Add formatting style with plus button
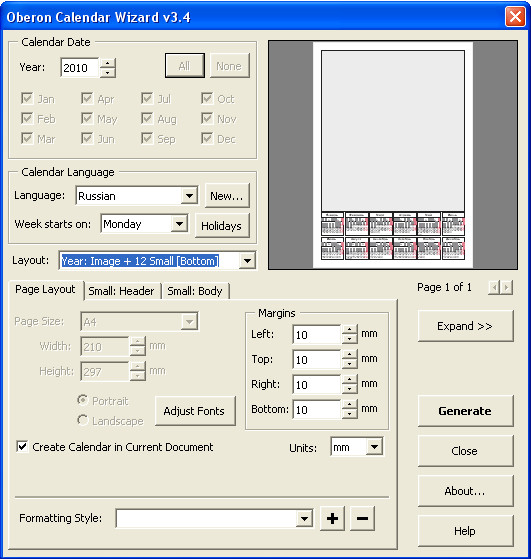The height and width of the screenshot is (559, 531). point(332,518)
